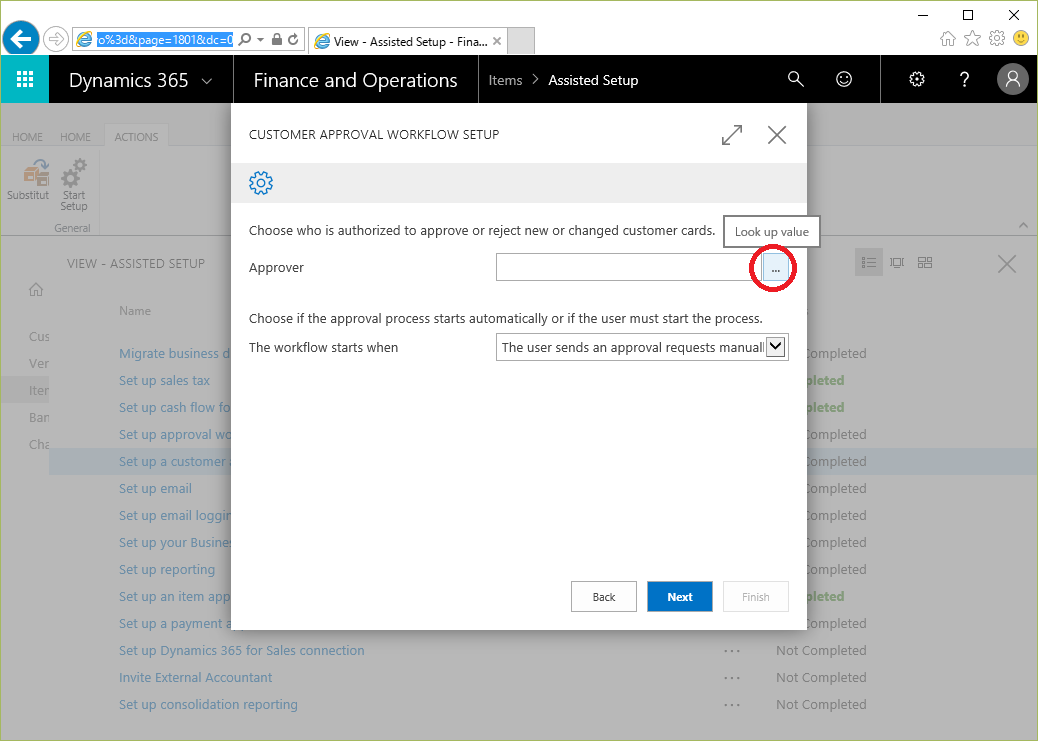
Task: Open the first HOME ribbon tab
Action: (27, 136)
